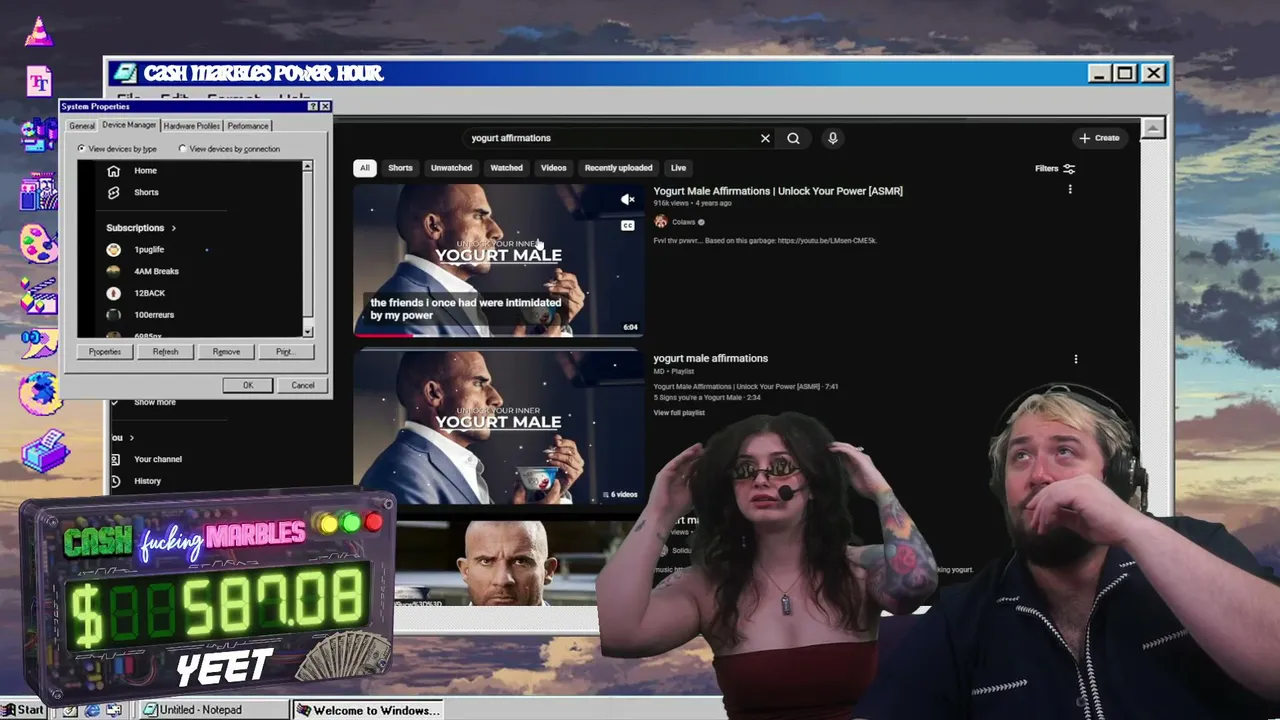Go to Home in the YouTube sidebar
This screenshot has height=720, width=1280.
pos(145,170)
